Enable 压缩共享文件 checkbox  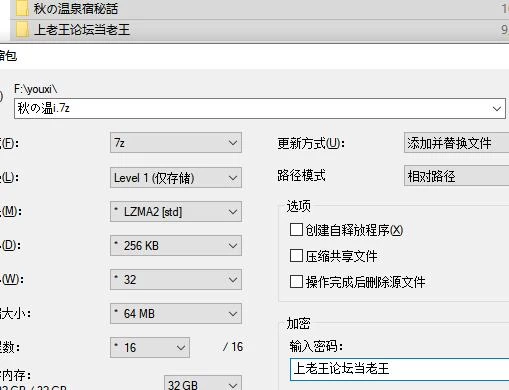click(x=296, y=256)
